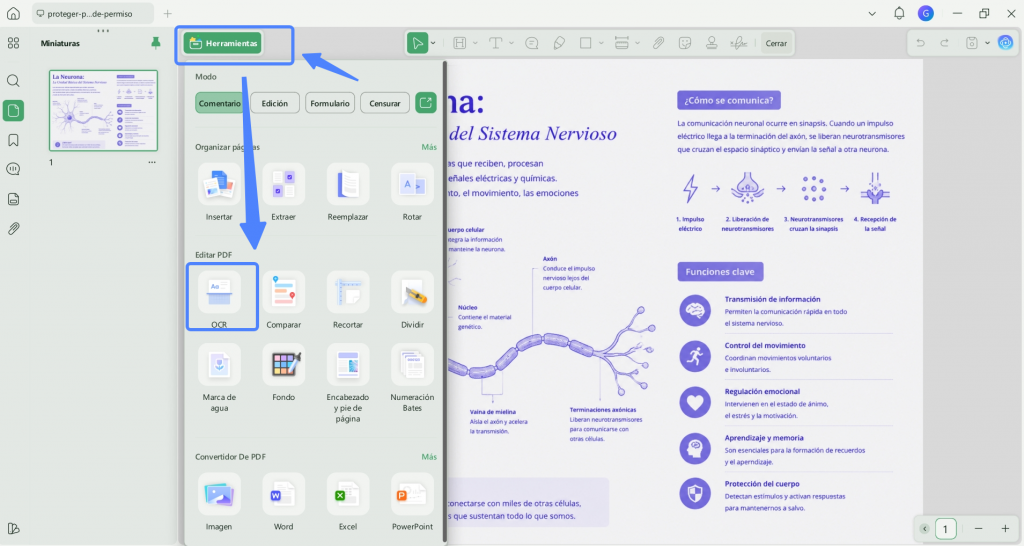This screenshot has height=546, width=1024.
Task: Open the Marca de agua tool
Action: pyautogui.click(x=219, y=380)
